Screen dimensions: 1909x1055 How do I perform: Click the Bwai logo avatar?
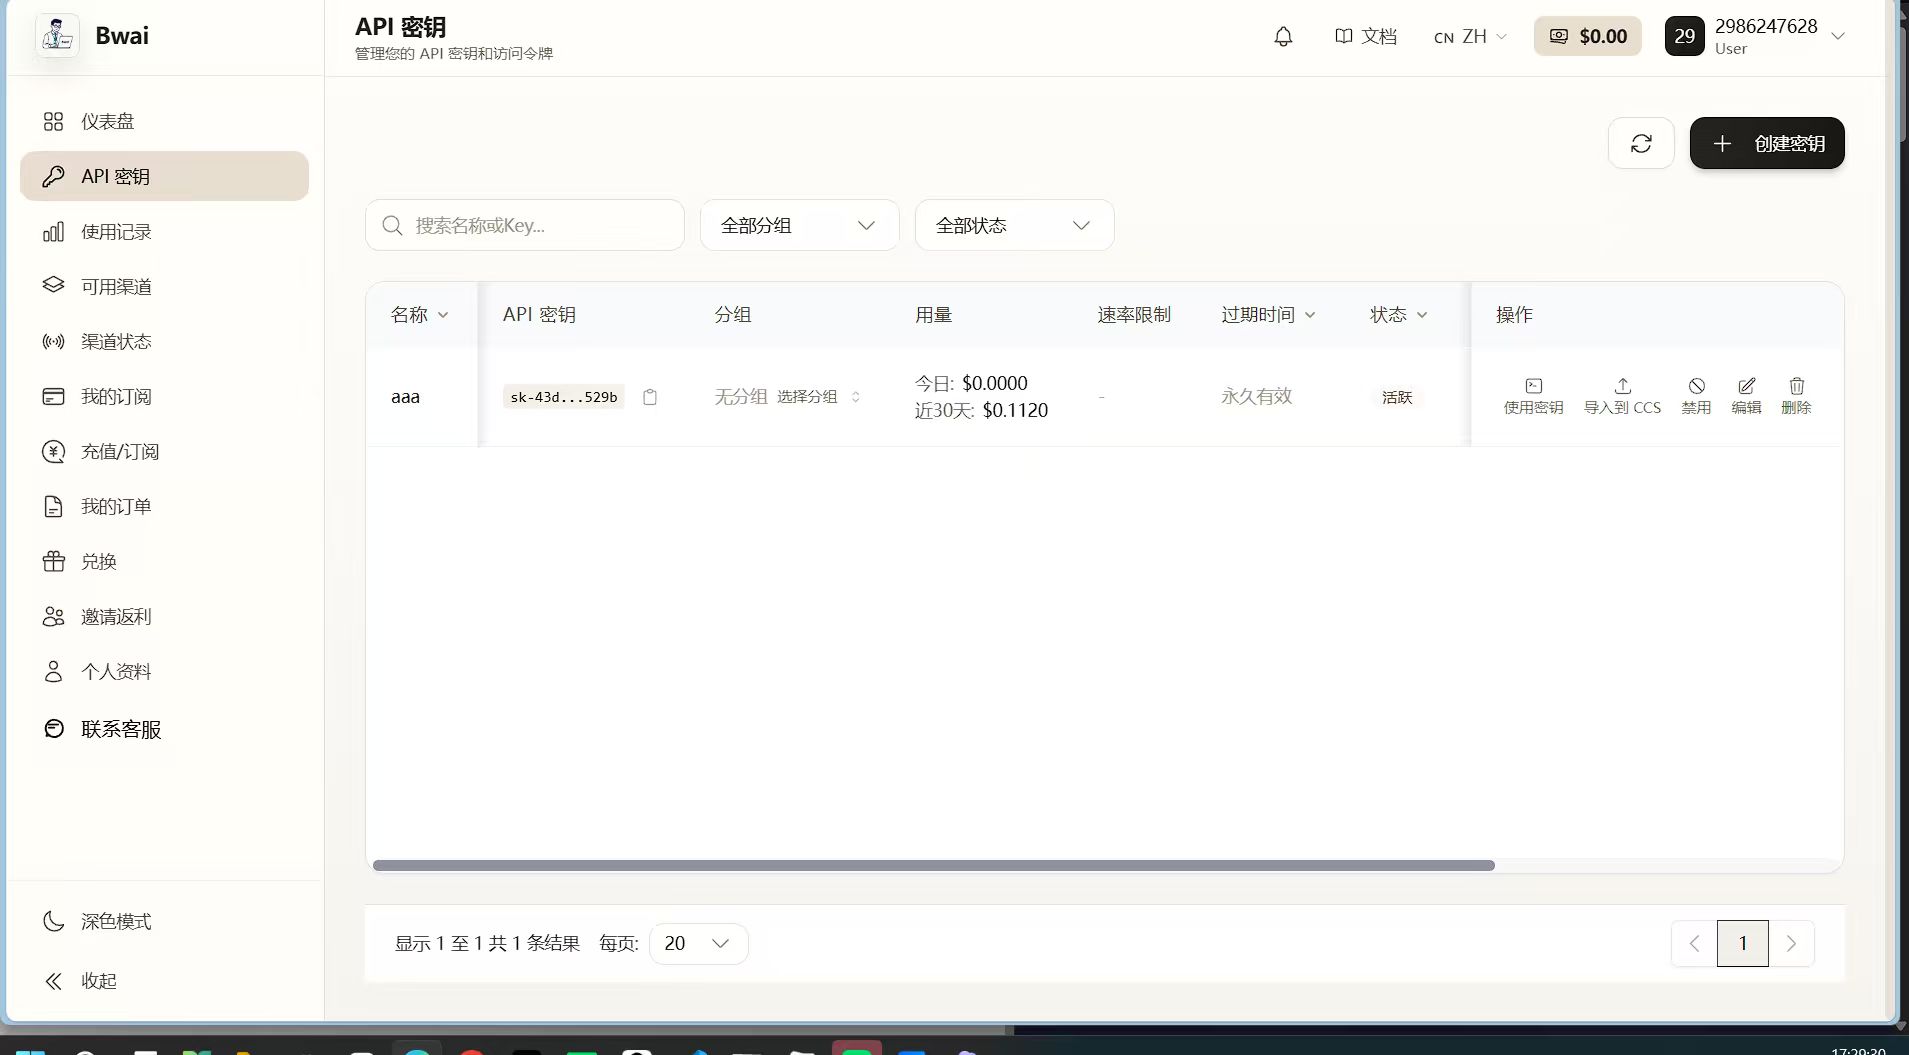click(57, 35)
